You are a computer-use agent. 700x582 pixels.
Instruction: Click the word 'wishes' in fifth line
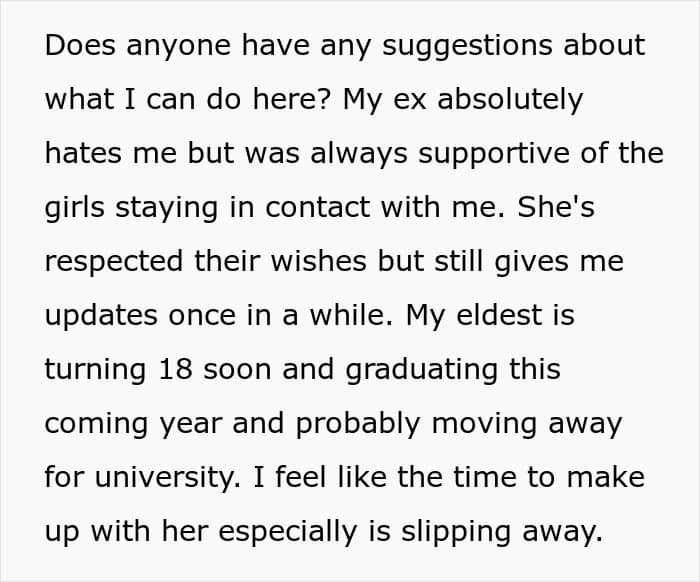tap(318, 261)
